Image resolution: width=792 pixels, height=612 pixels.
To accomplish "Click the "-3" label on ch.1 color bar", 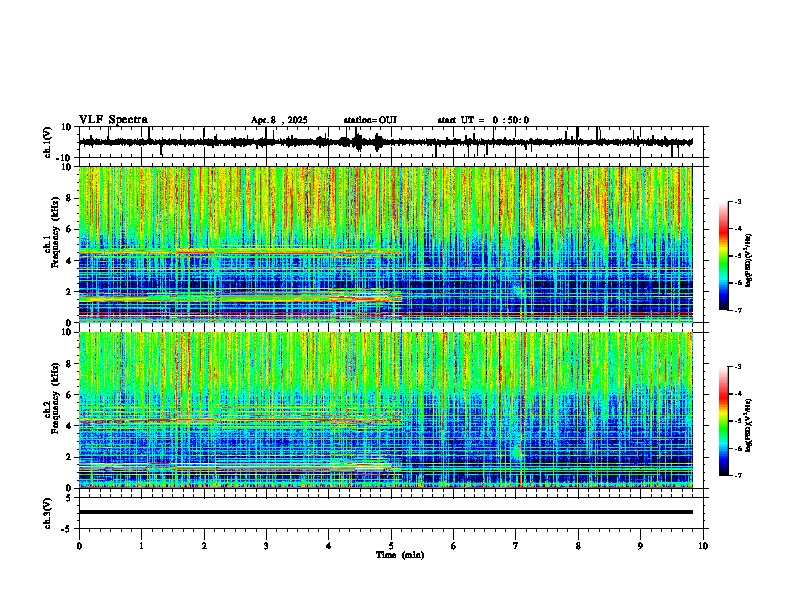I will 737,202.
